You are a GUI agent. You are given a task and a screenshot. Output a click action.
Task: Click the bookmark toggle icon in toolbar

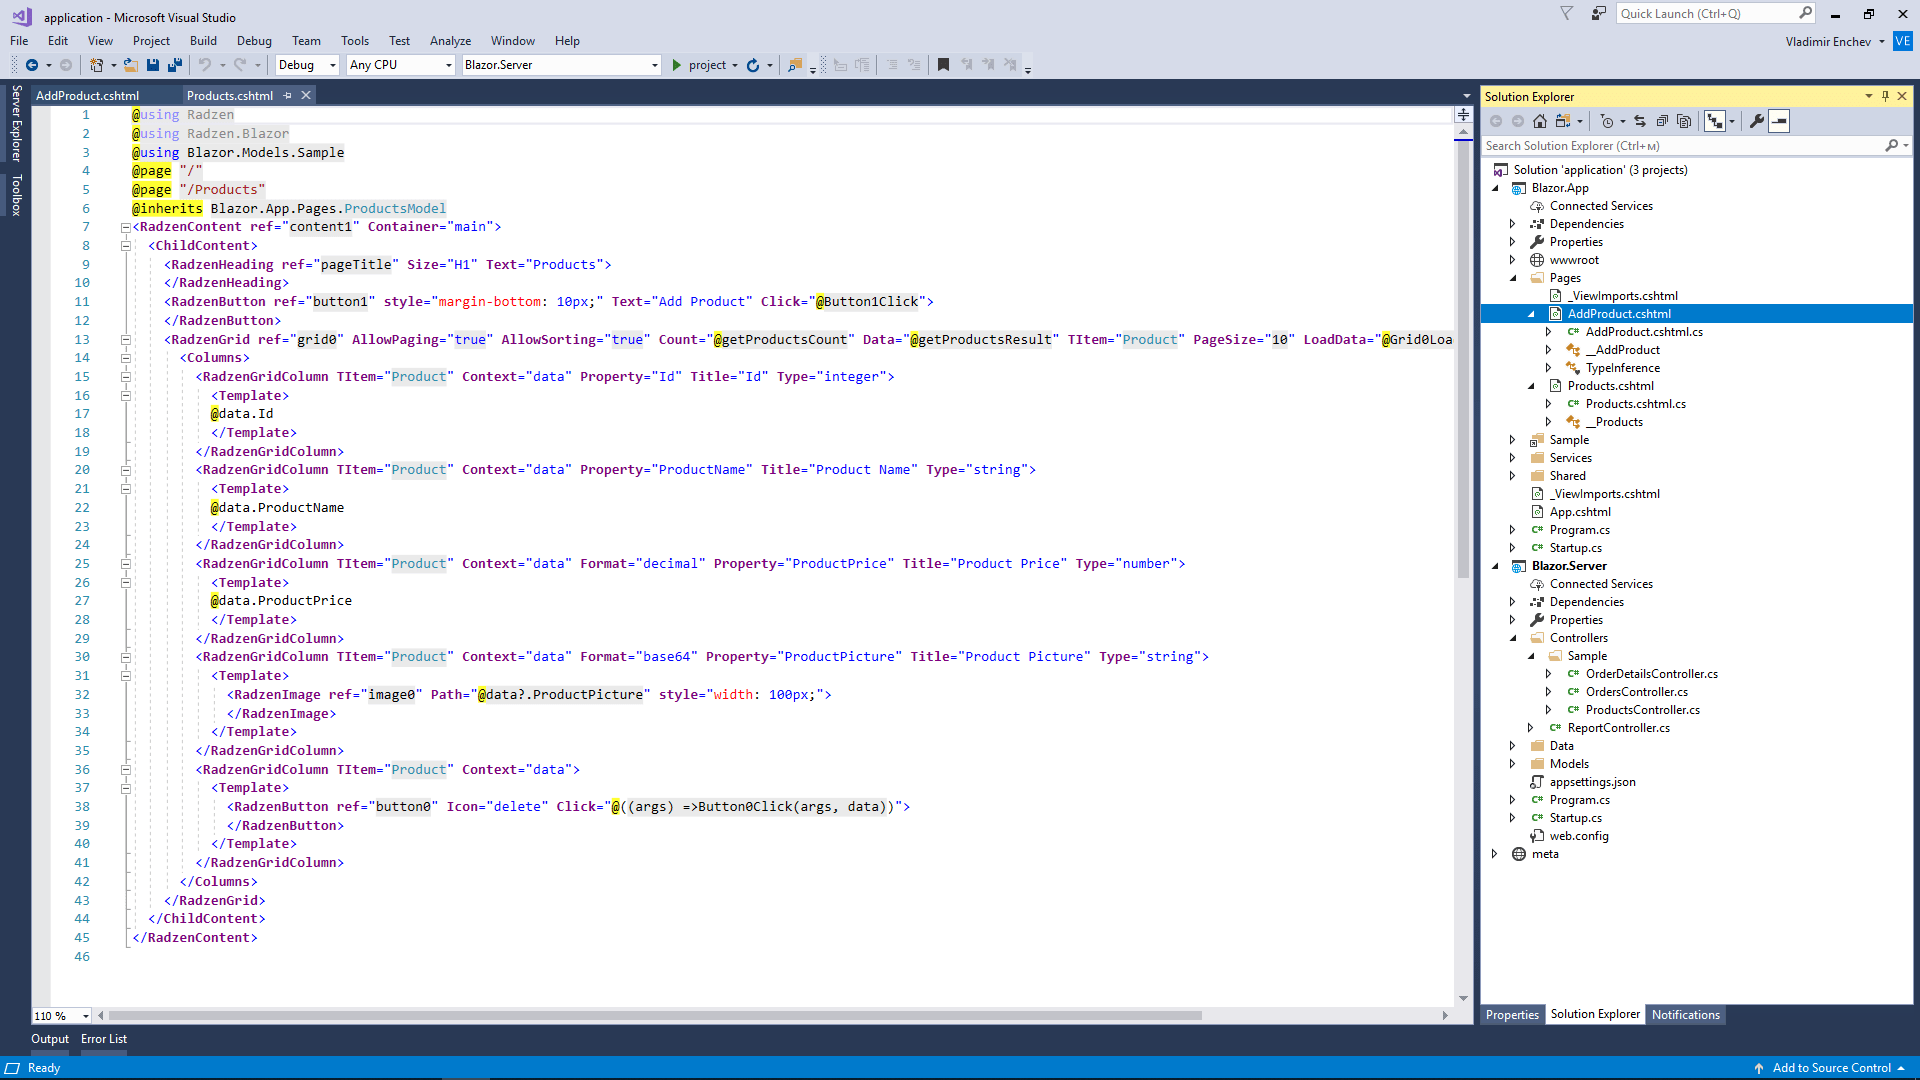click(943, 65)
